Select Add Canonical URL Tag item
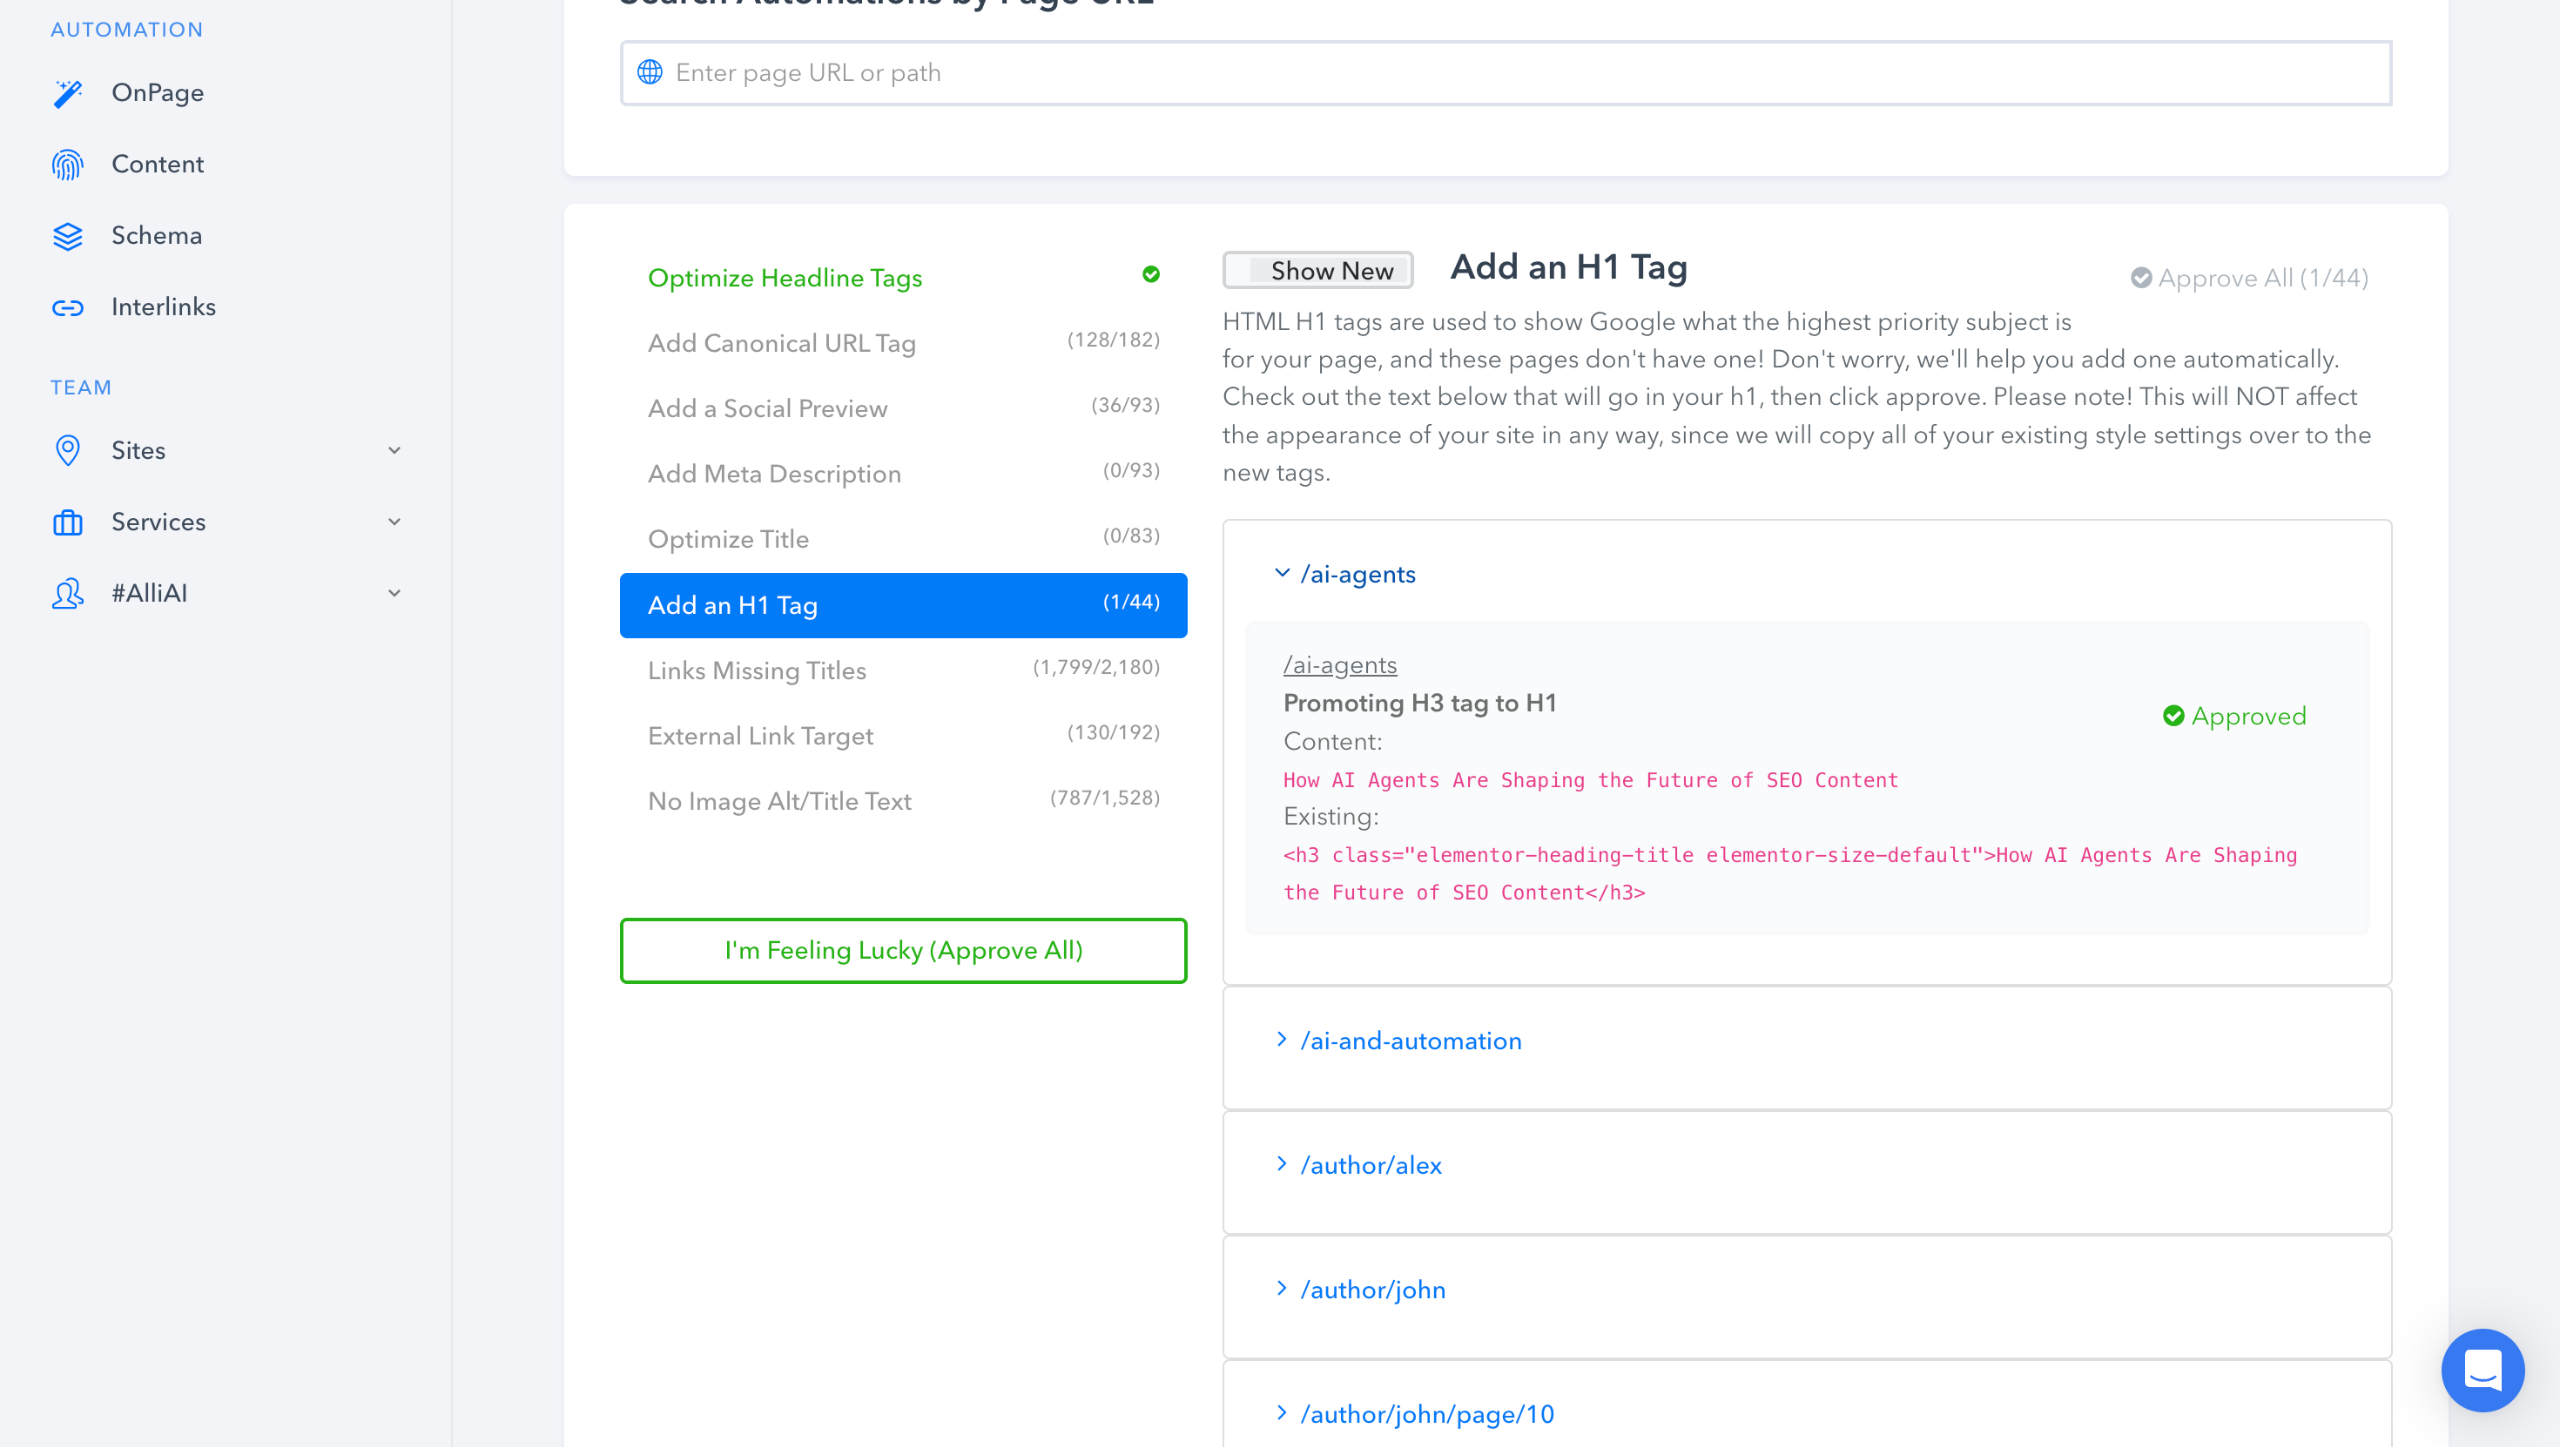2560x1447 pixels. pyautogui.click(x=782, y=343)
